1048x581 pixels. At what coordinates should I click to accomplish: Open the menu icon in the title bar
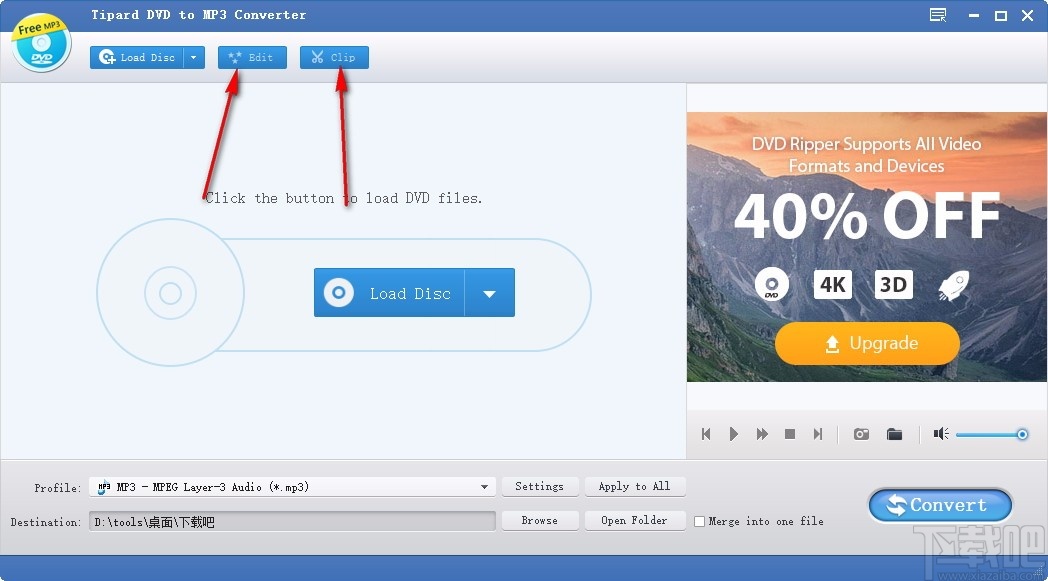[x=937, y=15]
